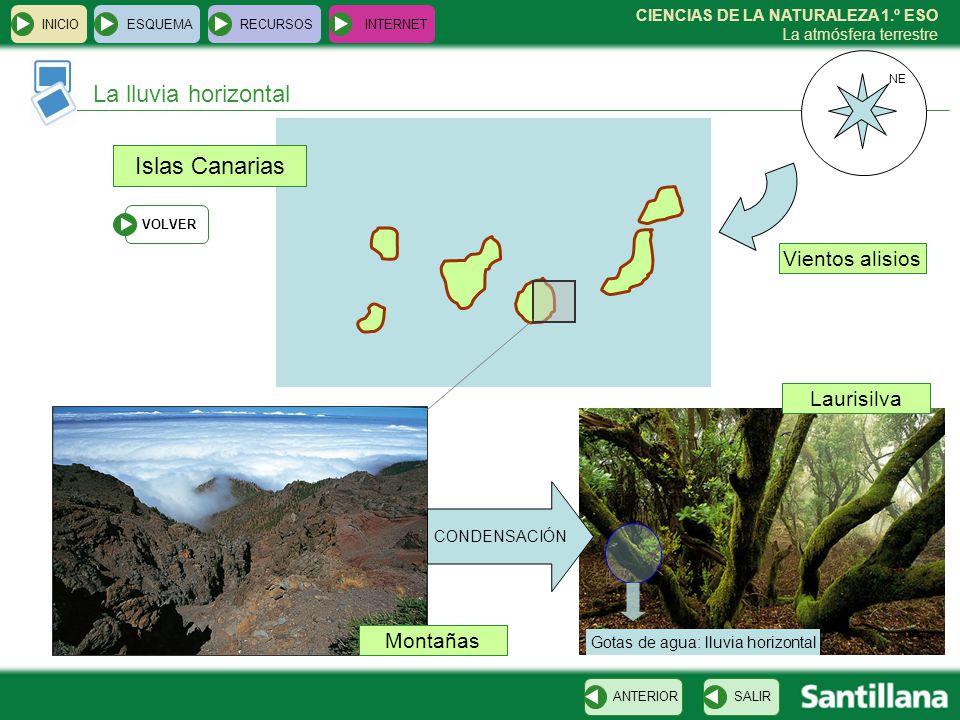Click the small southwestern island
Image resolution: width=960 pixels, height=720 pixels.
(371, 318)
